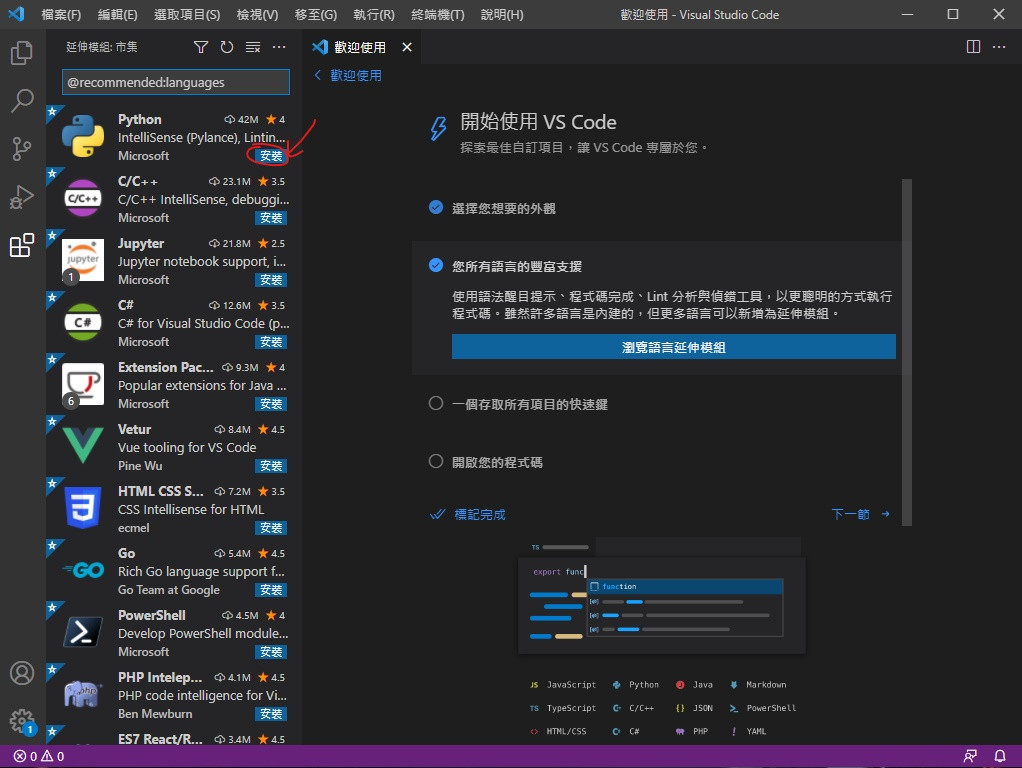Focus the @recommended:languages search box

(175, 82)
